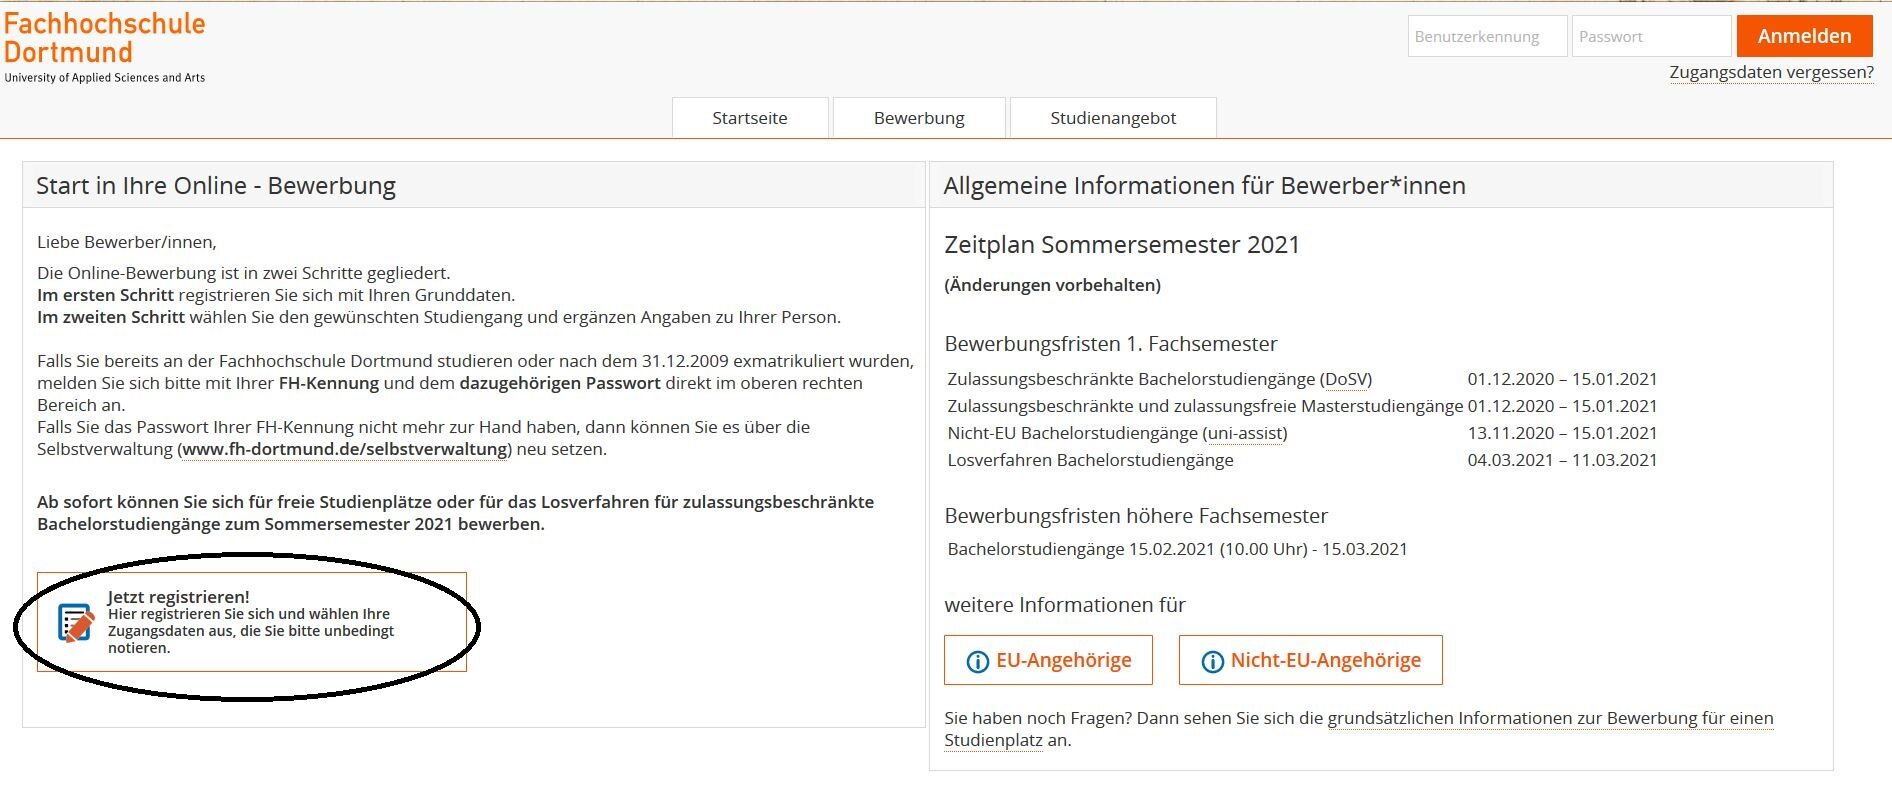This screenshot has width=1892, height=791.
Task: Open grundsätzlichen Informationen zur Bewerbung link
Action: tap(1549, 718)
